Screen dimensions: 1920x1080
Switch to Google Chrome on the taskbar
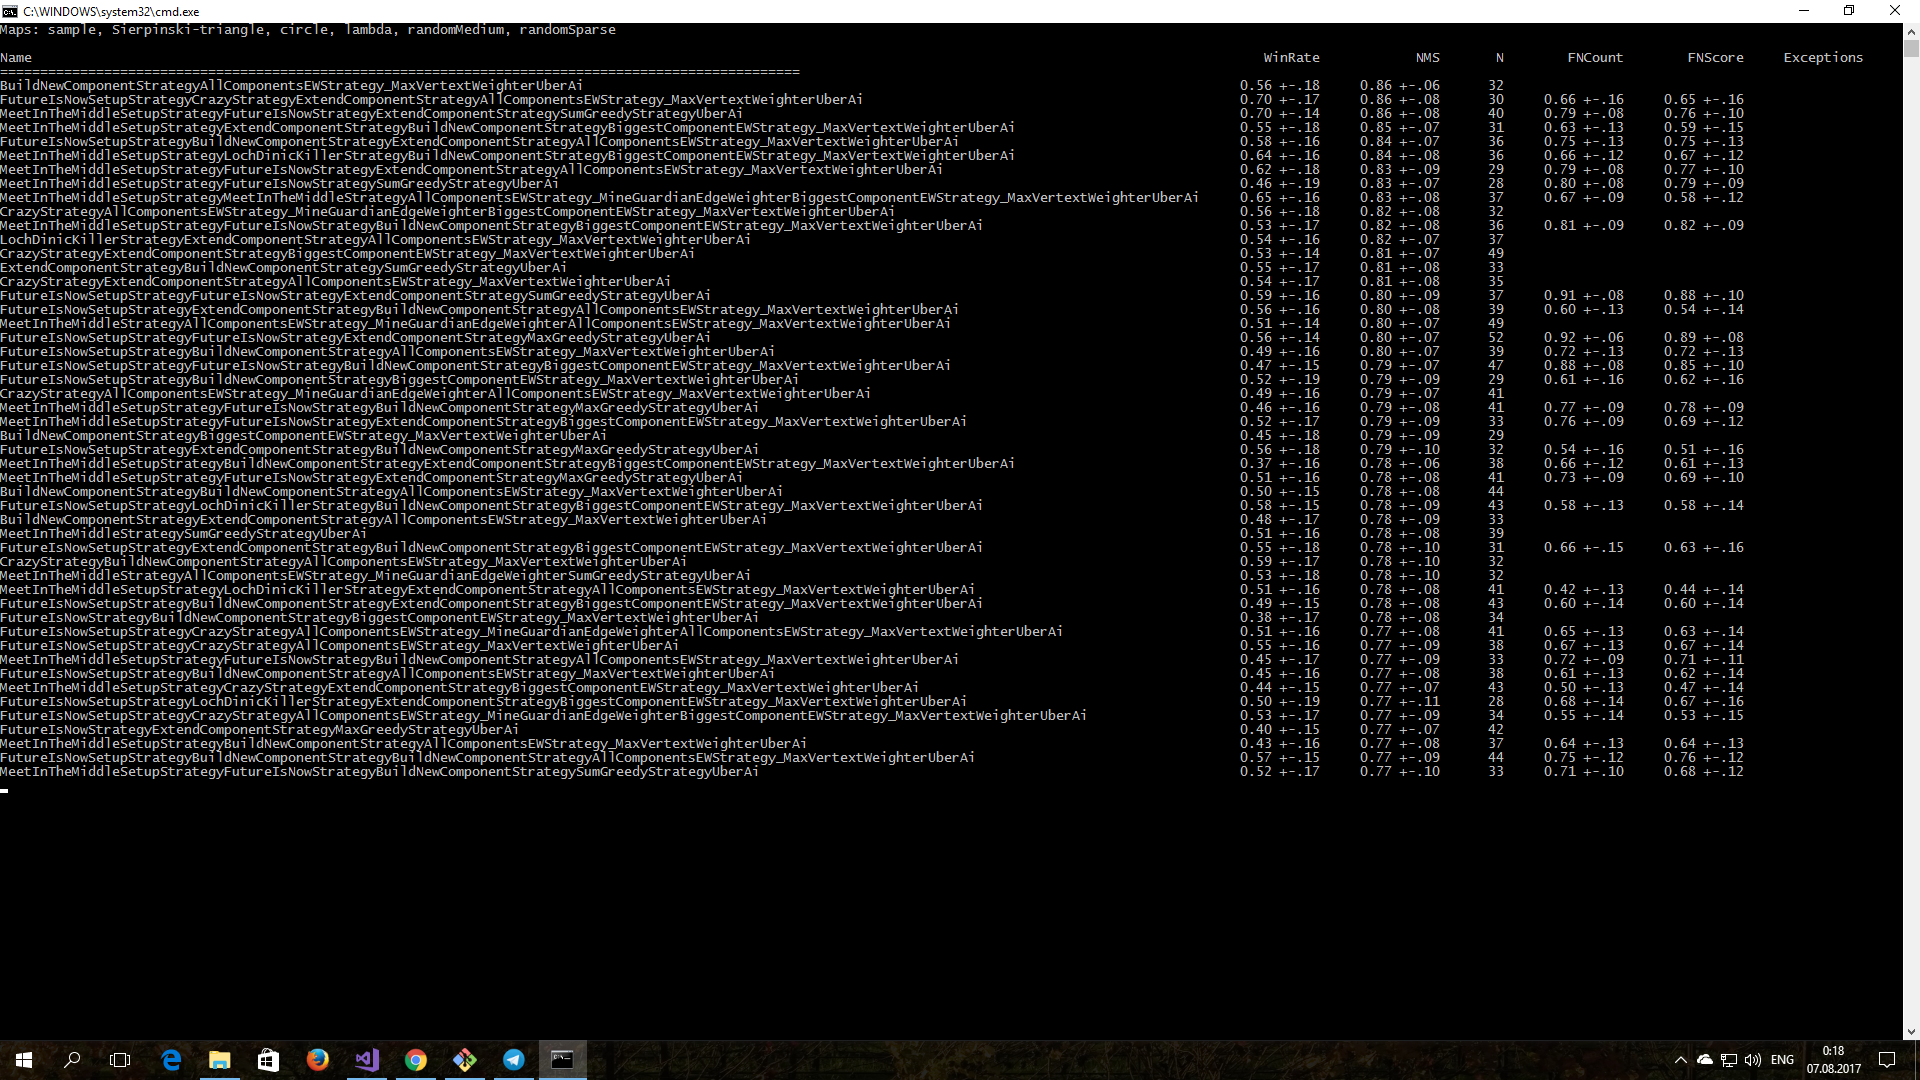click(415, 1060)
